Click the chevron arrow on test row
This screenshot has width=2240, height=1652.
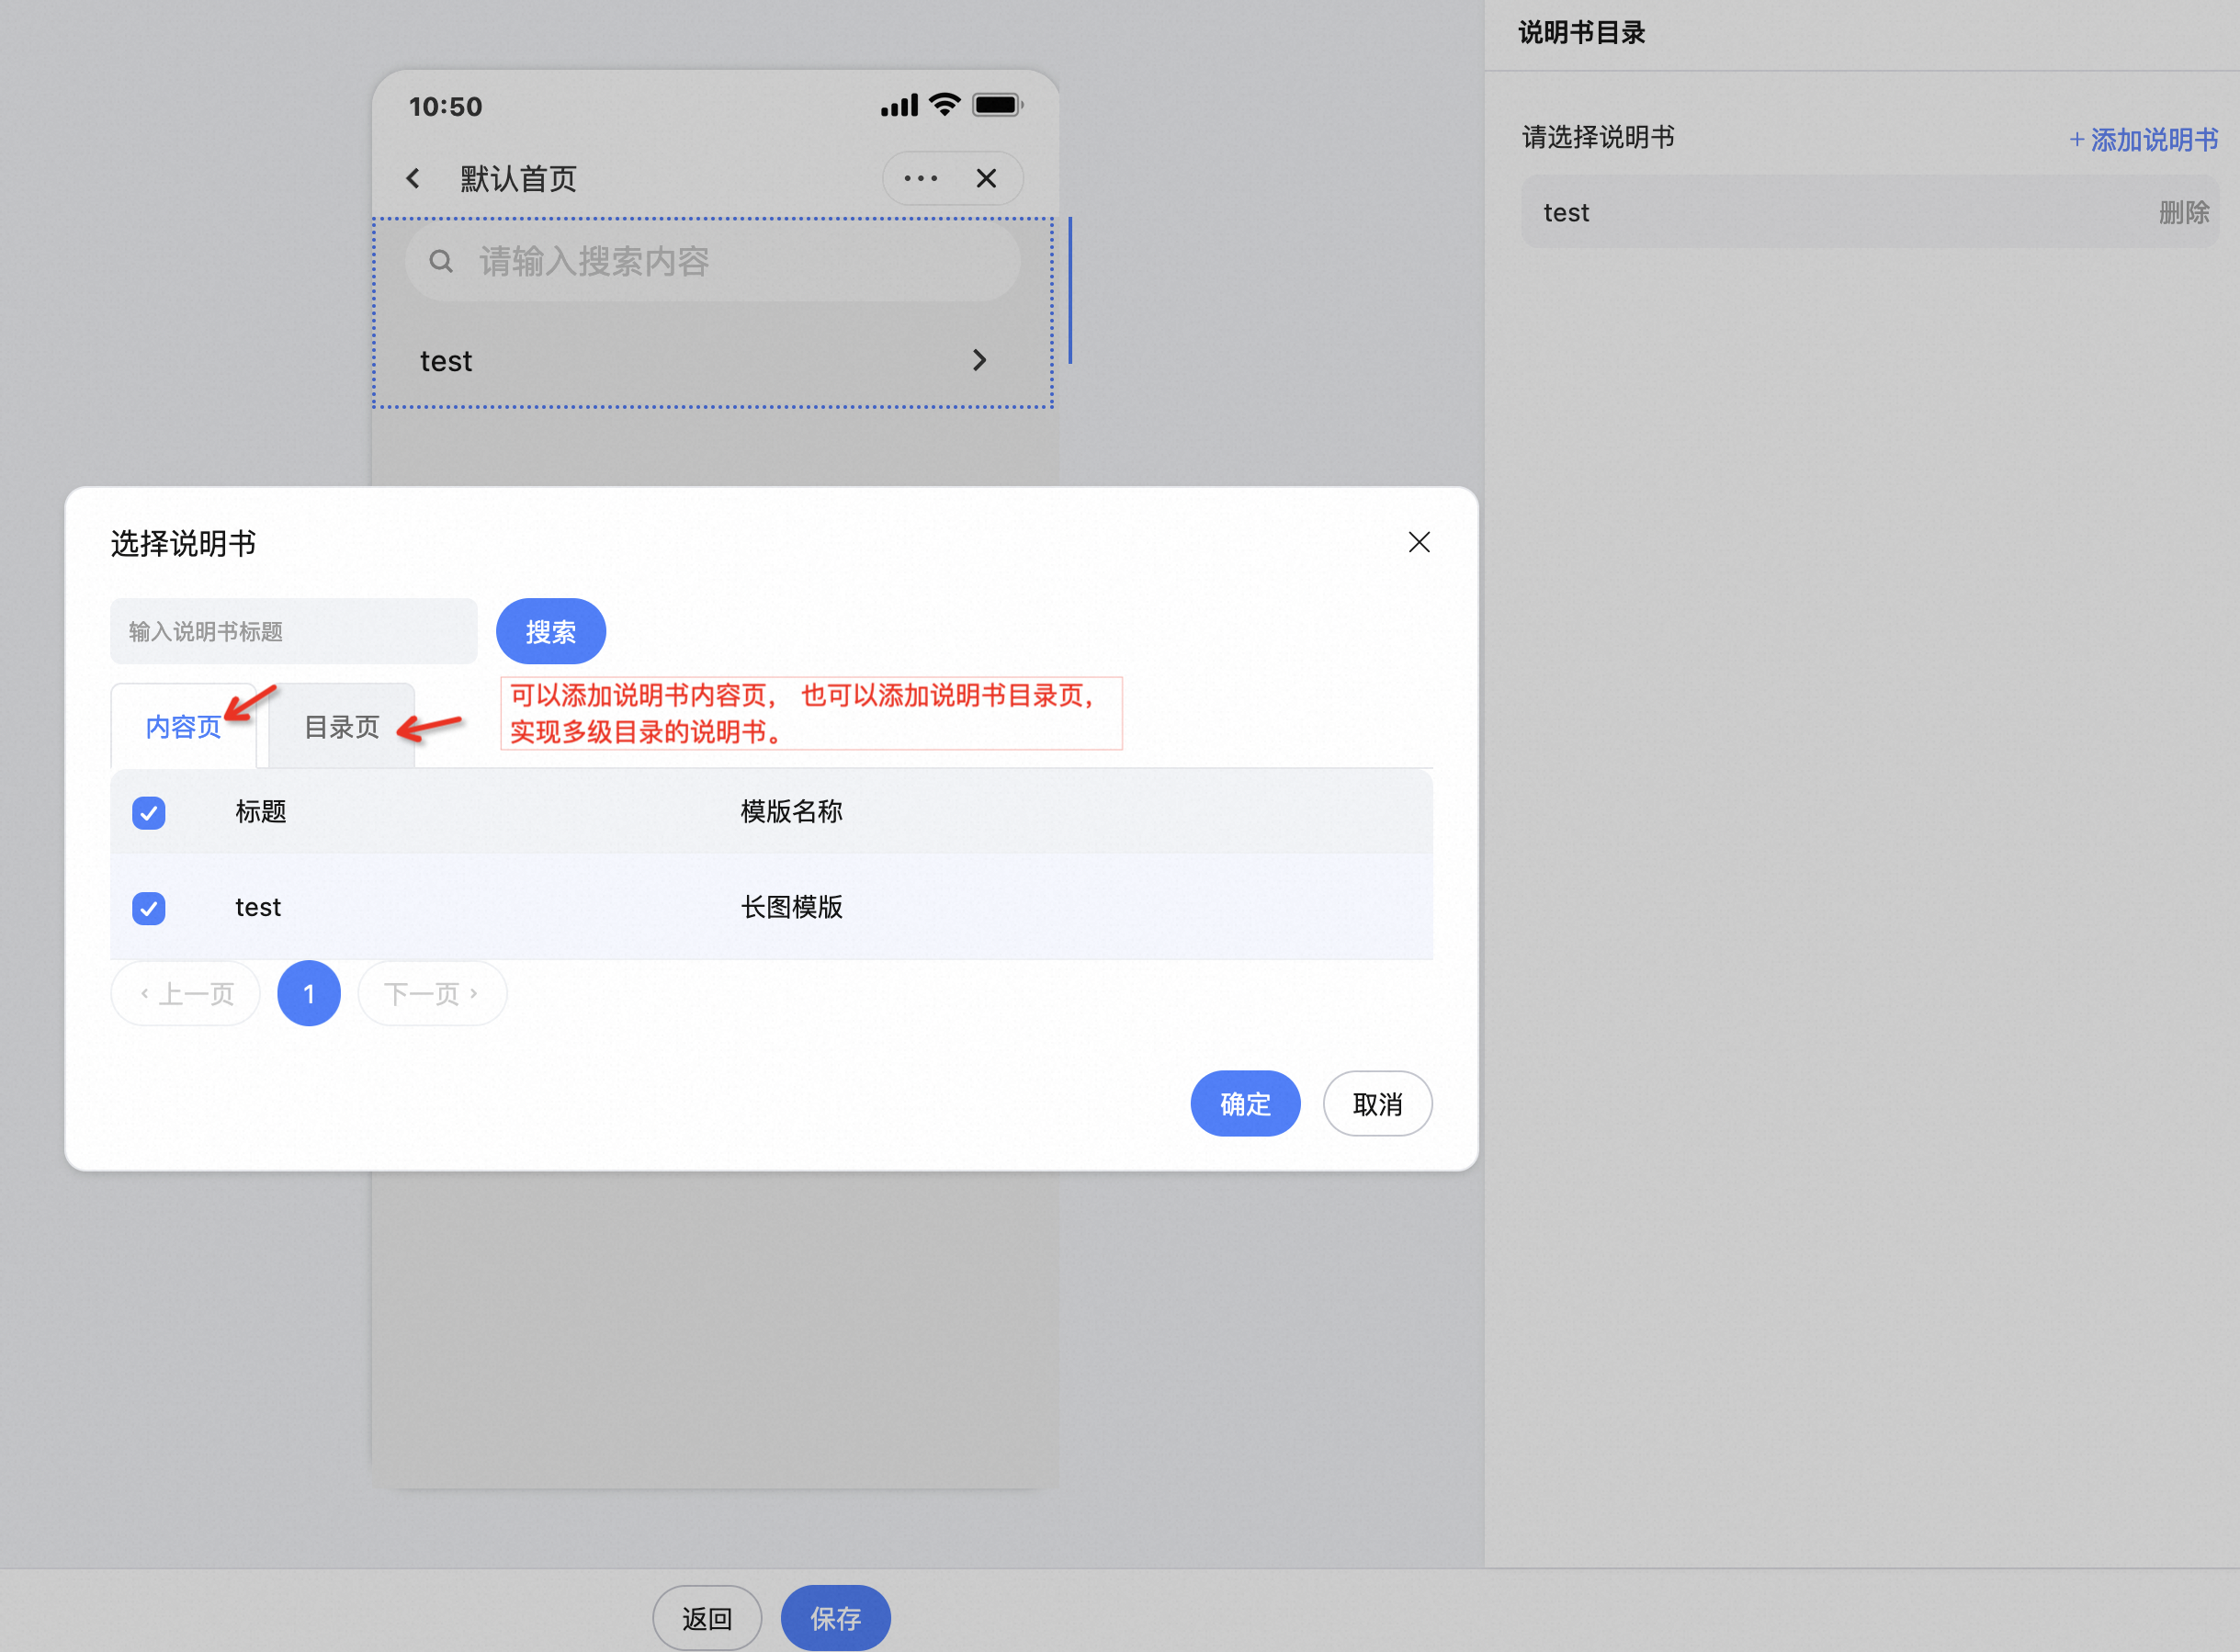979,360
